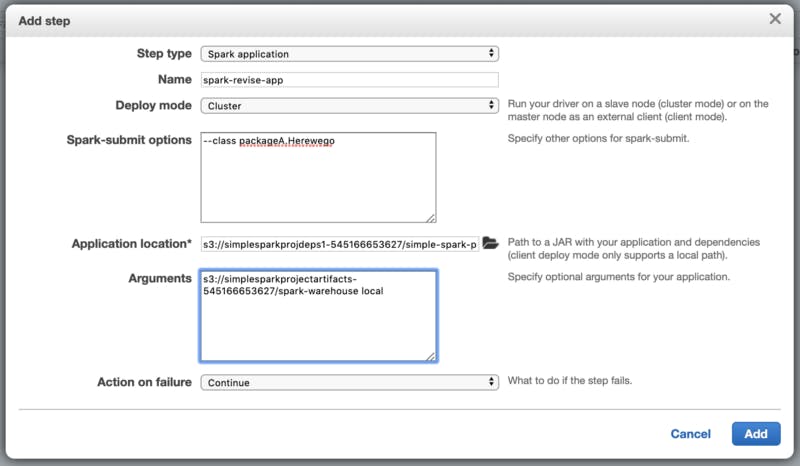Click the 'Add step' dialog title

click(44, 21)
